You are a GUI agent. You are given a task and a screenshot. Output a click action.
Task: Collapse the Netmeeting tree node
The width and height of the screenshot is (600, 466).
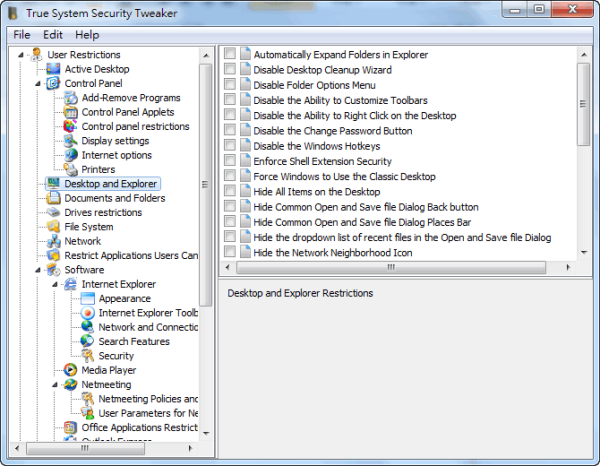tap(55, 385)
